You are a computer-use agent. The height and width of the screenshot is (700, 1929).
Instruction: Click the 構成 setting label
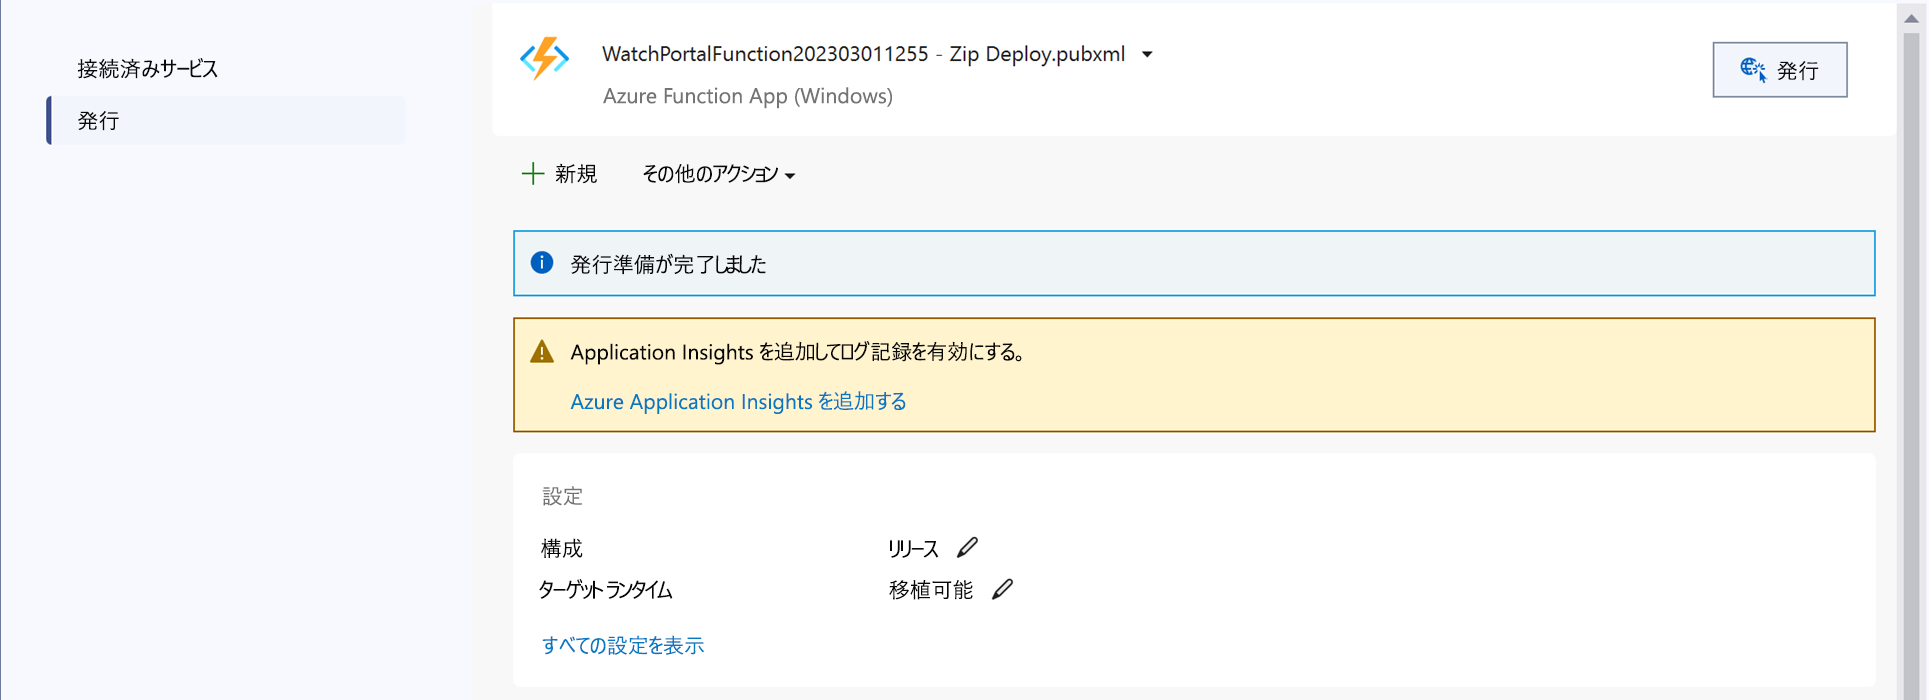561,548
